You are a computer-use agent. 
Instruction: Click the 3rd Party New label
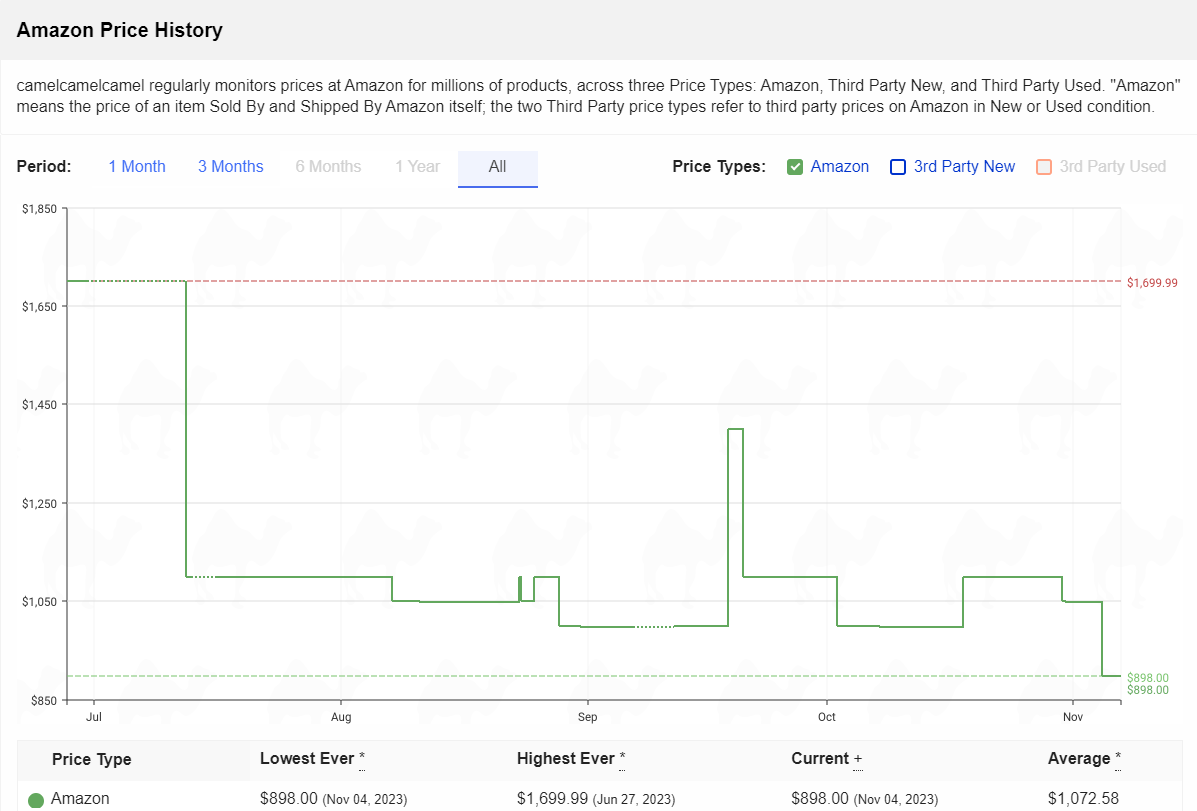964,166
